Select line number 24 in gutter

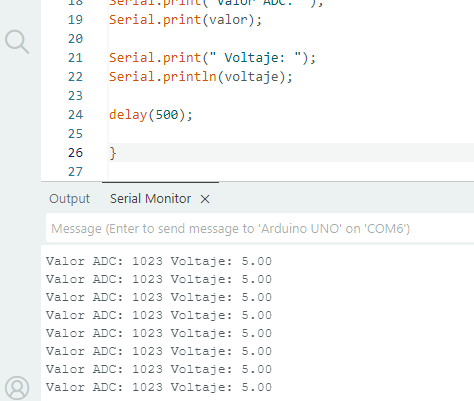[75, 115]
